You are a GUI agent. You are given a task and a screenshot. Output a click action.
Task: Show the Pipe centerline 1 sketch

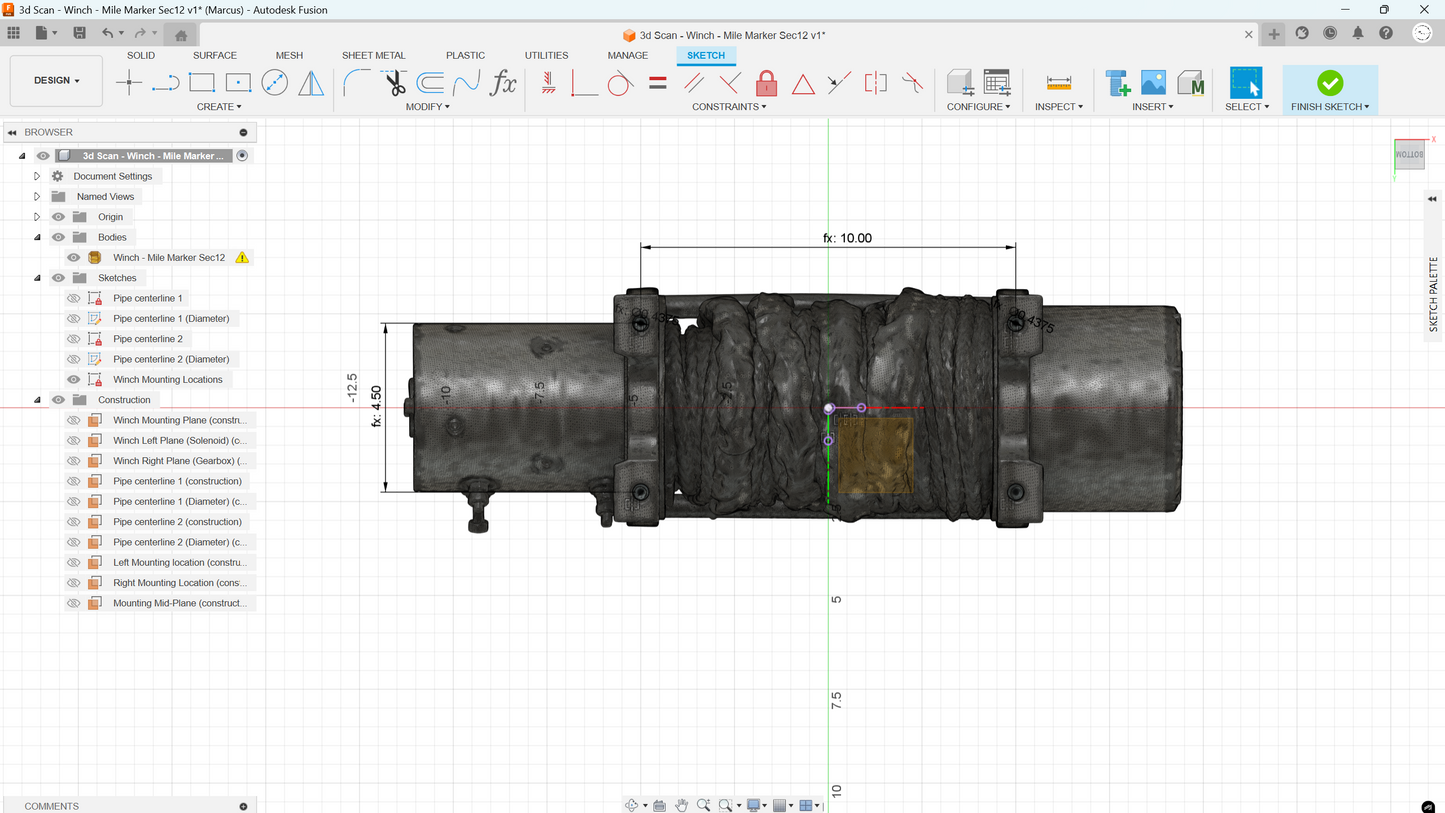pos(73,298)
